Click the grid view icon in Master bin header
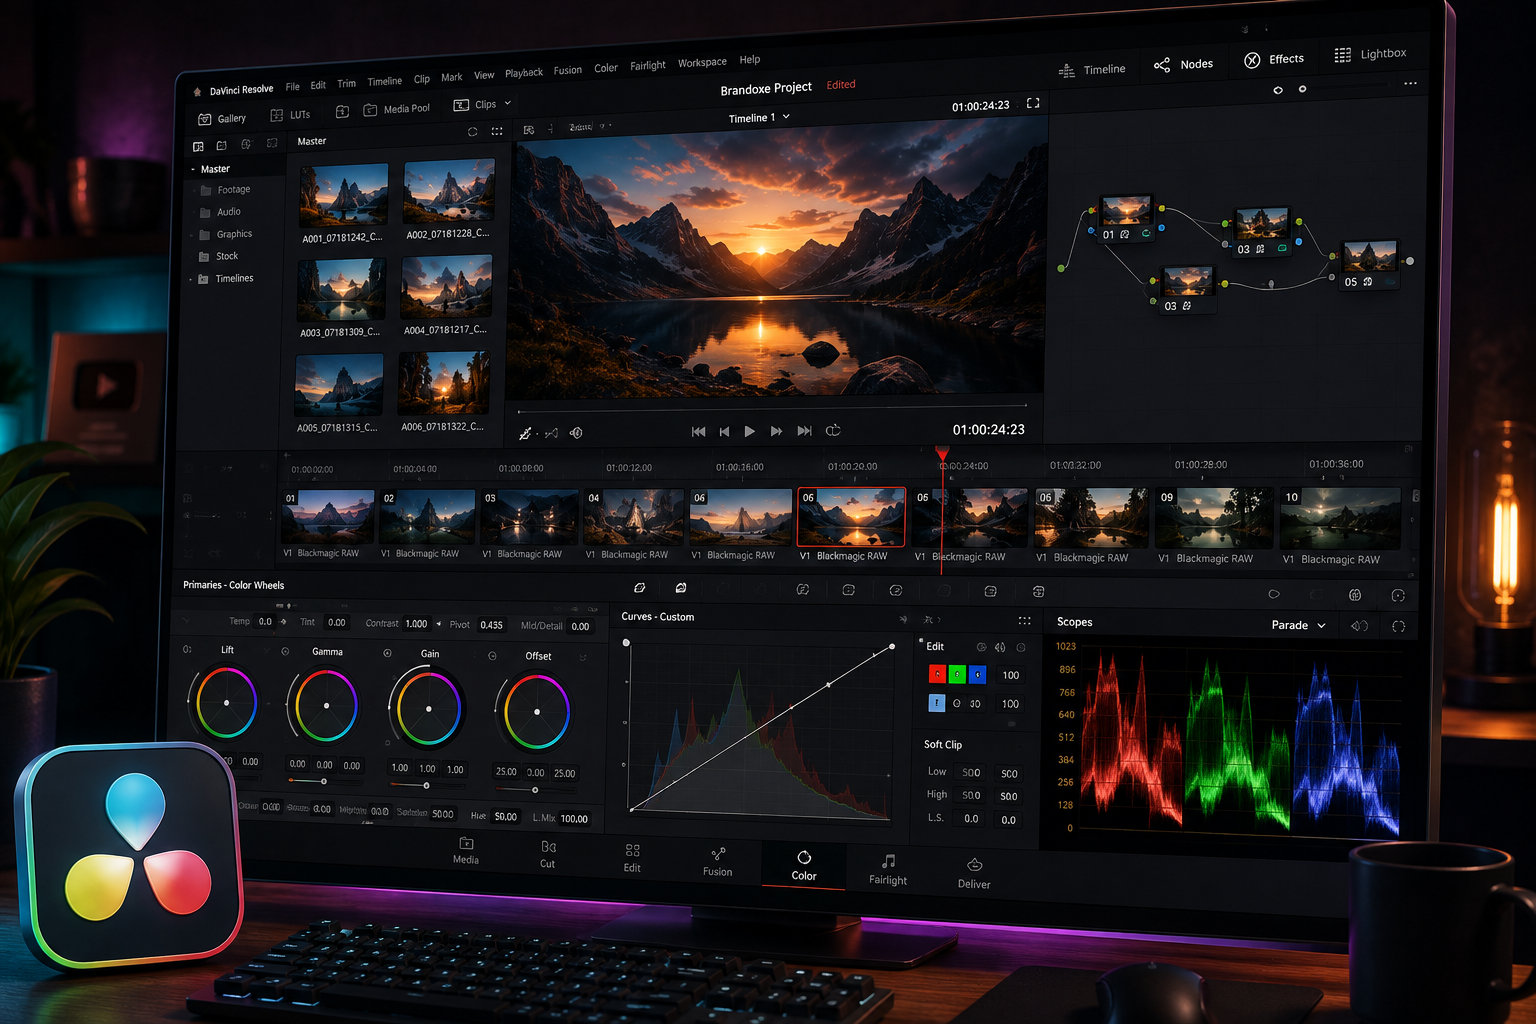The height and width of the screenshot is (1024, 1536). click(497, 131)
